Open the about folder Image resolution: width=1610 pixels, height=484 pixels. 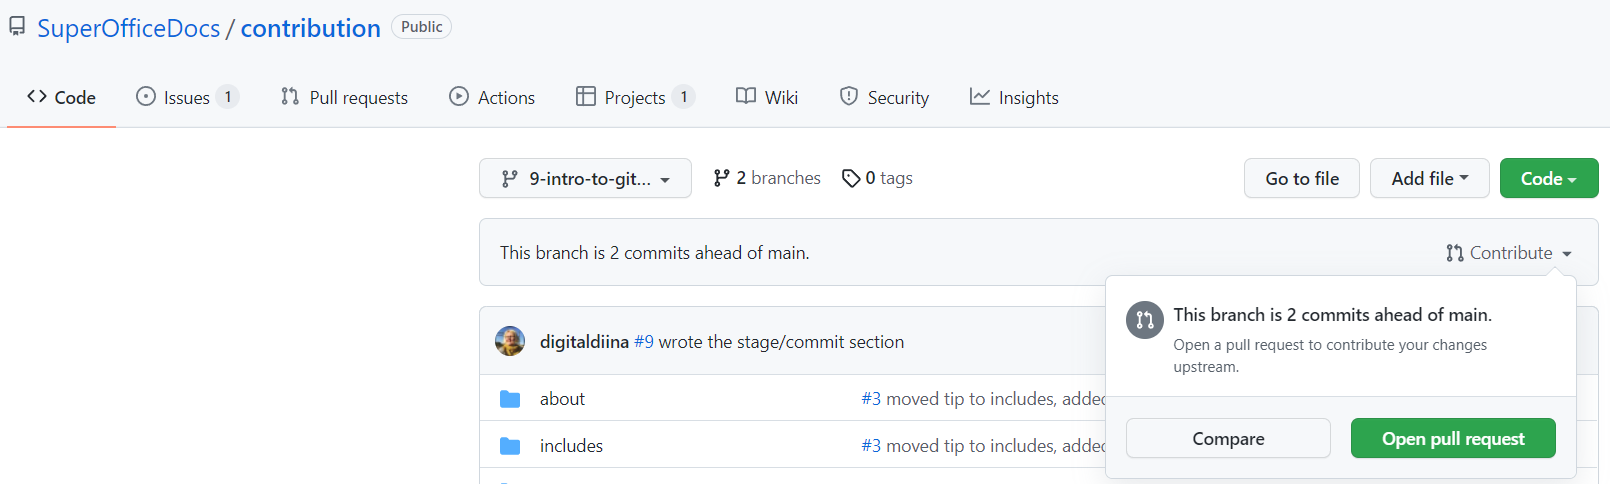point(562,399)
